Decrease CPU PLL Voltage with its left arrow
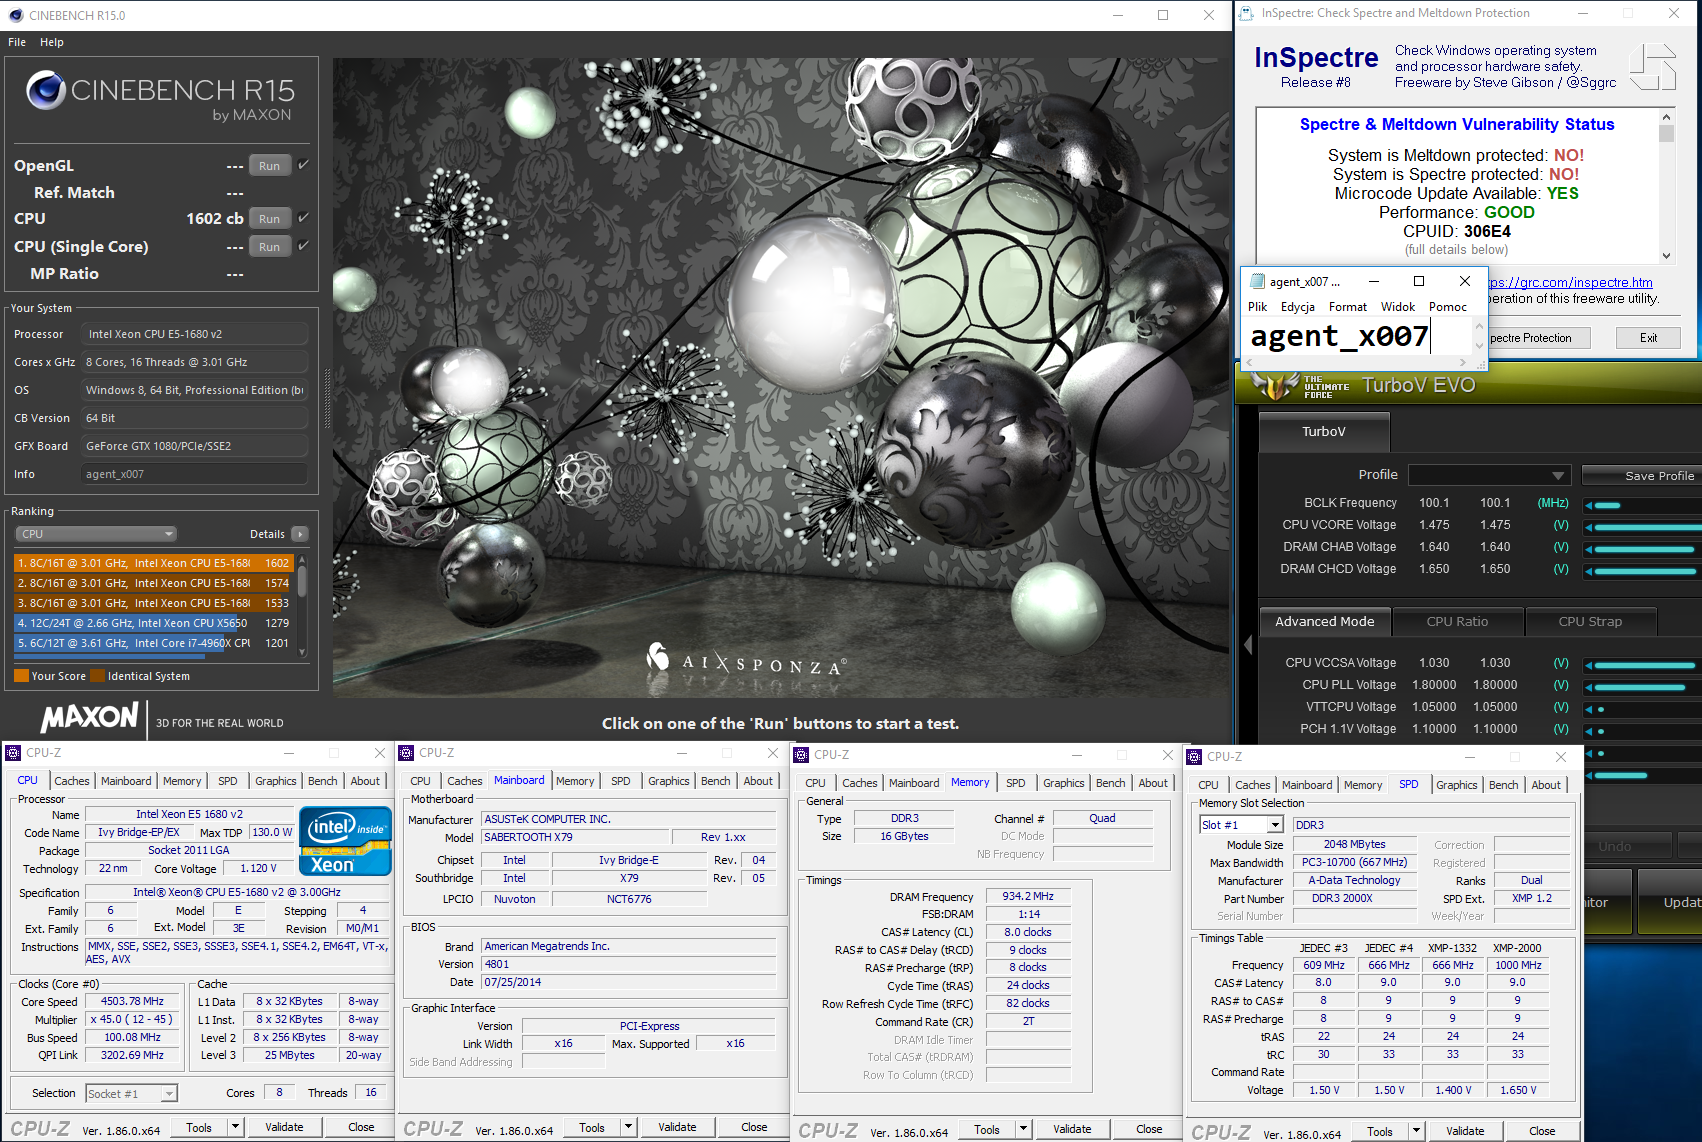Screen dimensions: 1702x1142 (1588, 687)
